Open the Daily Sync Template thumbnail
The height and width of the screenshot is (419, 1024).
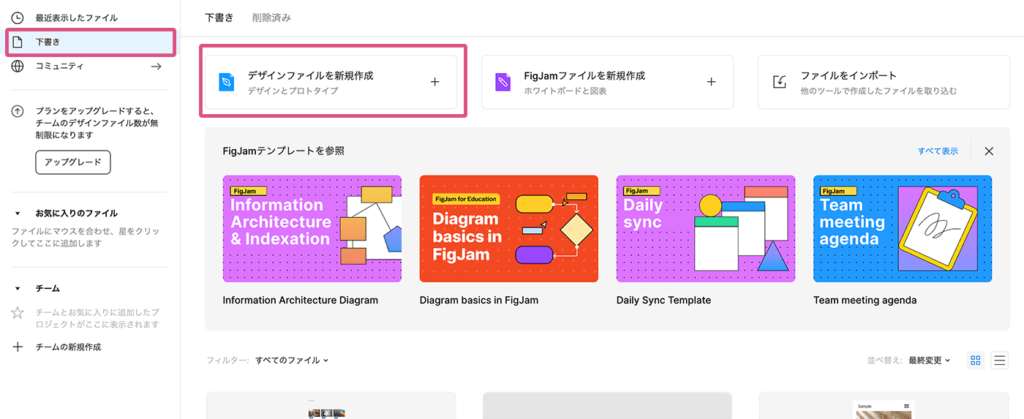point(705,229)
